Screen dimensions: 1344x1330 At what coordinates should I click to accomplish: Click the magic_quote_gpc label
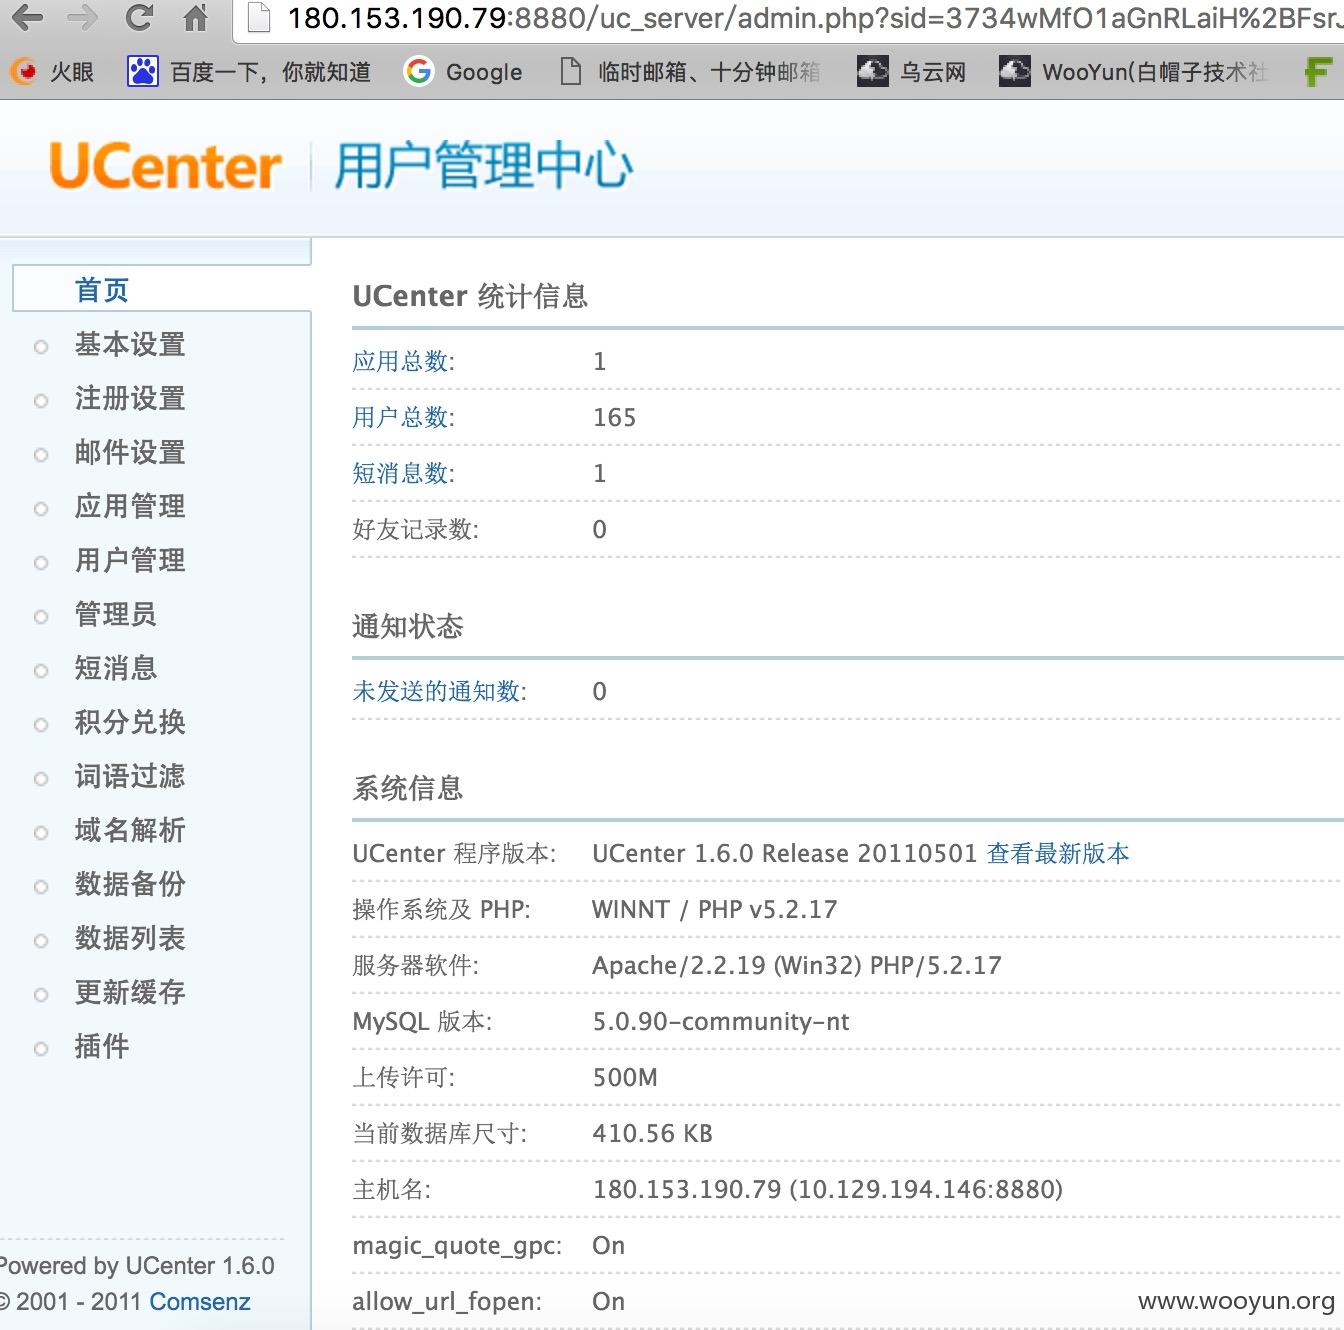[x=457, y=1245]
